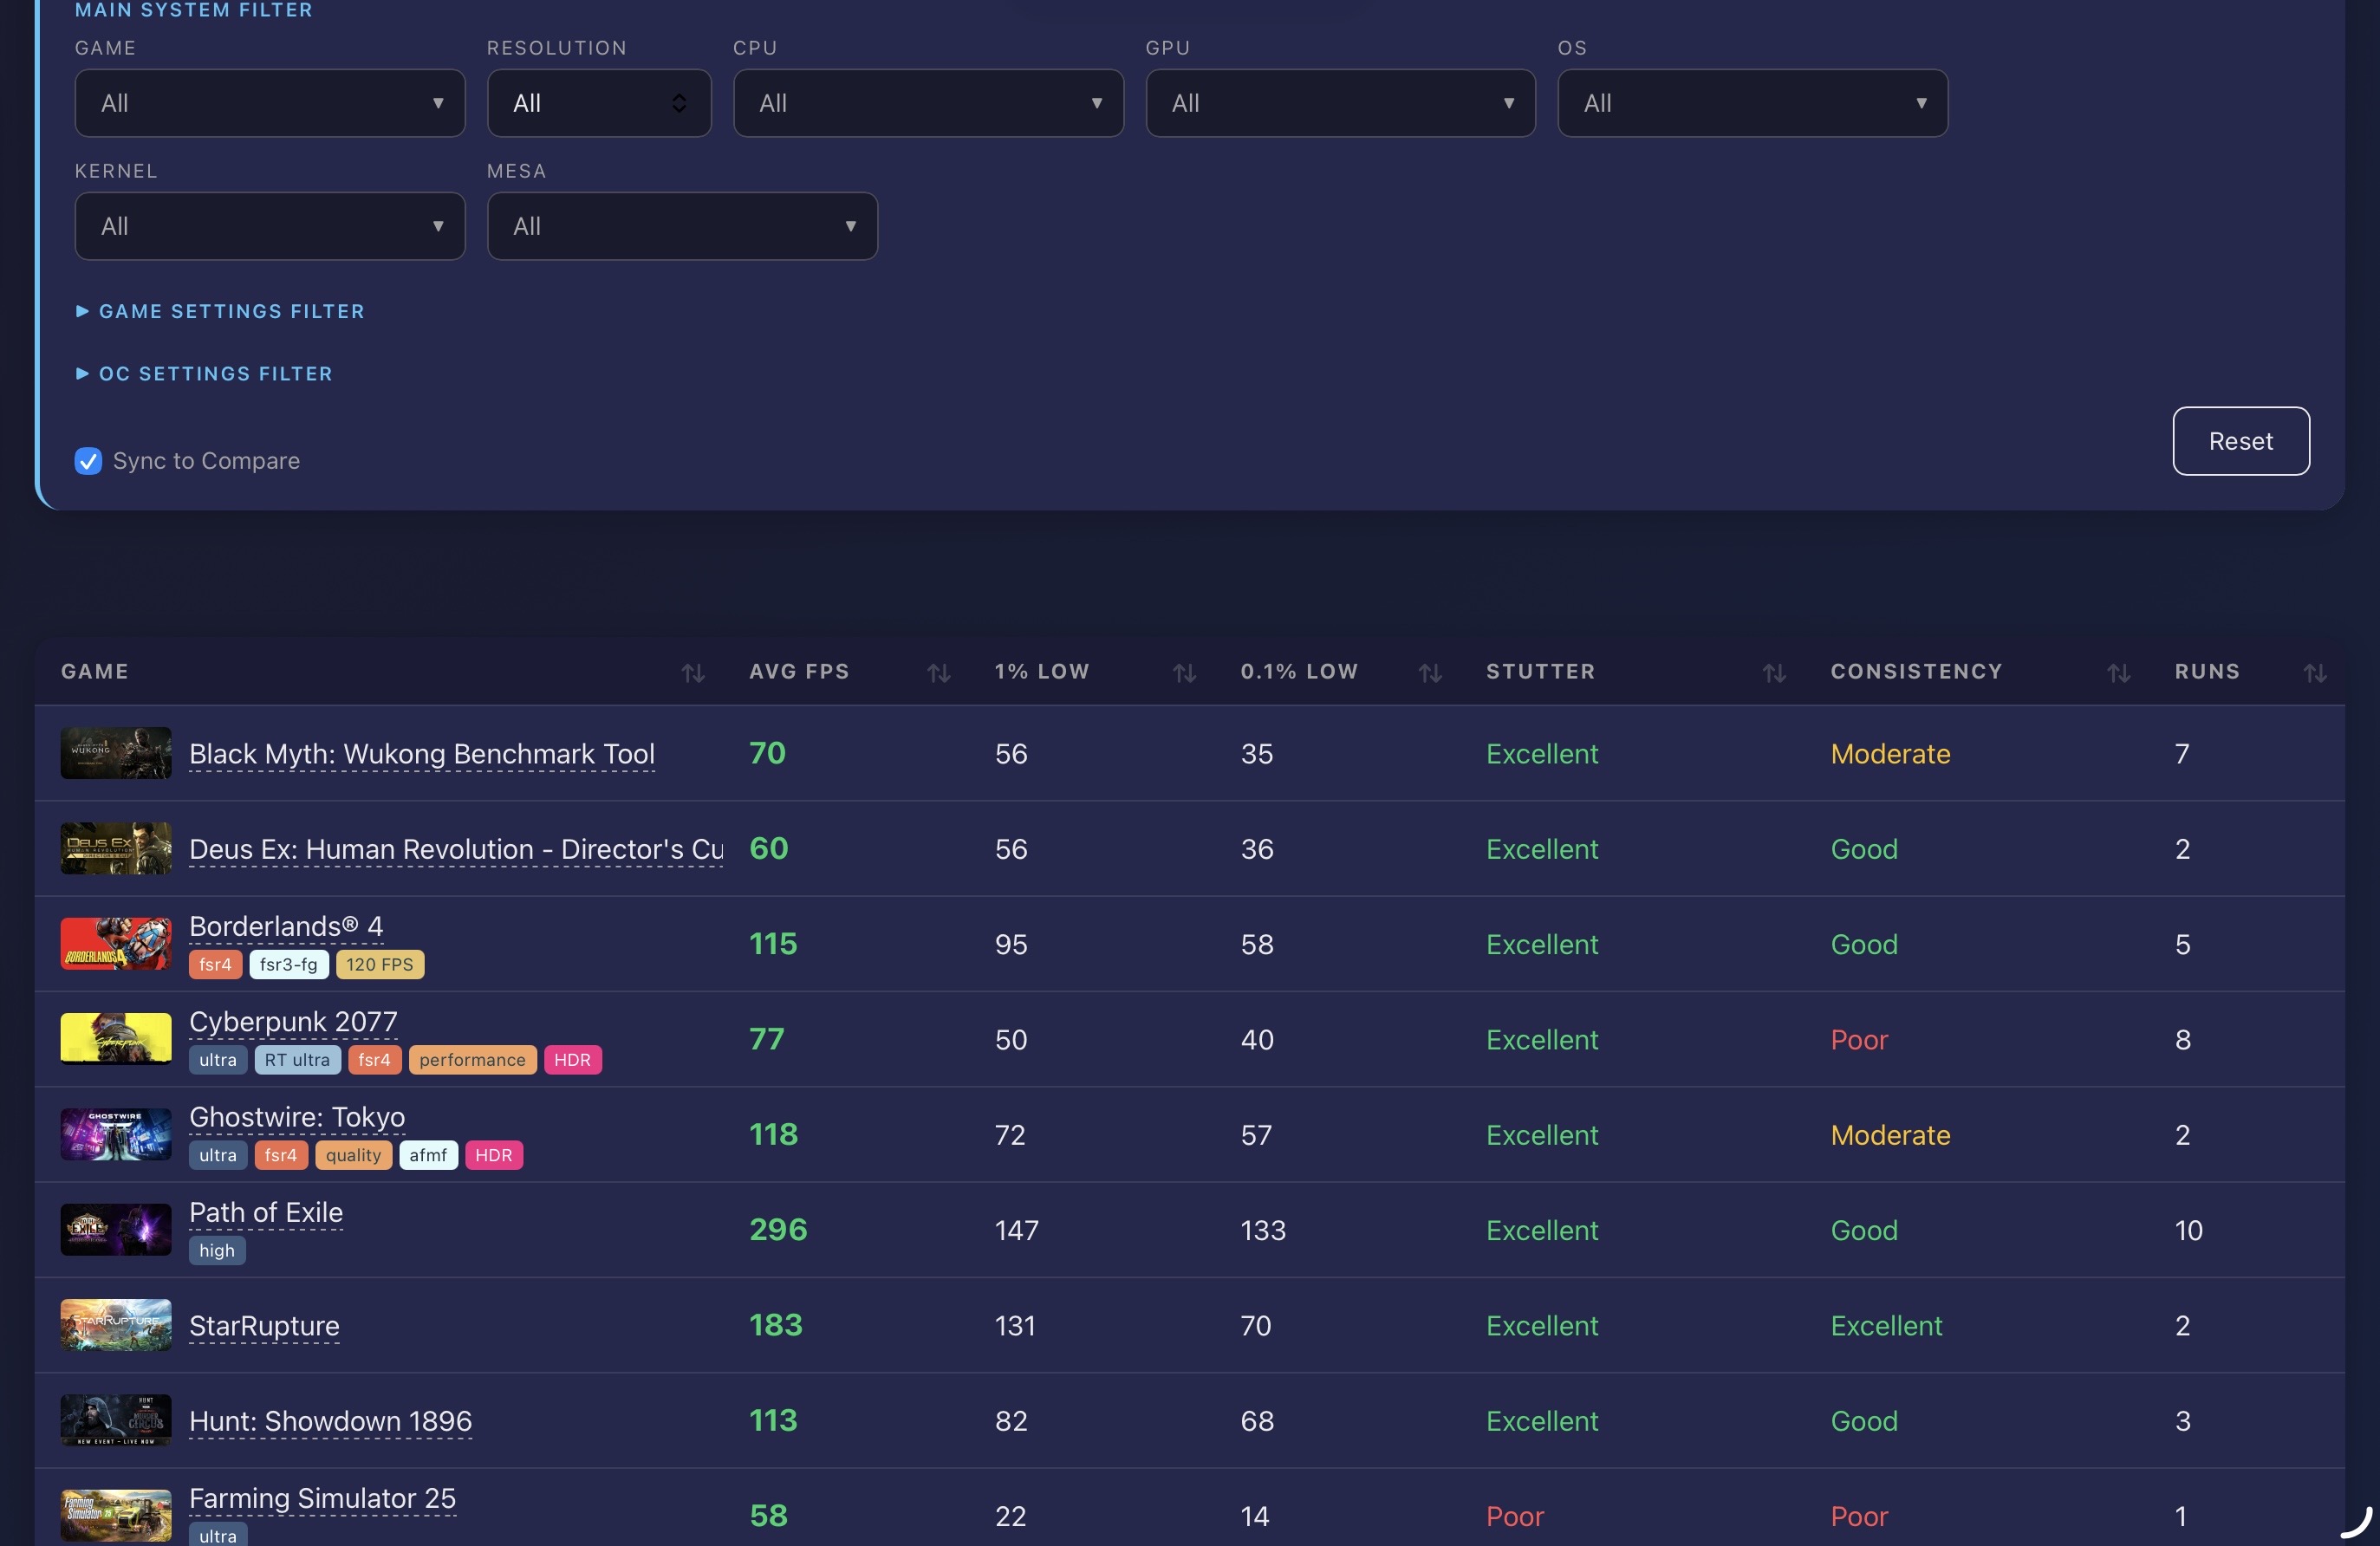Open the Path of Exile game link
The width and height of the screenshot is (2380, 1546).
(x=265, y=1212)
